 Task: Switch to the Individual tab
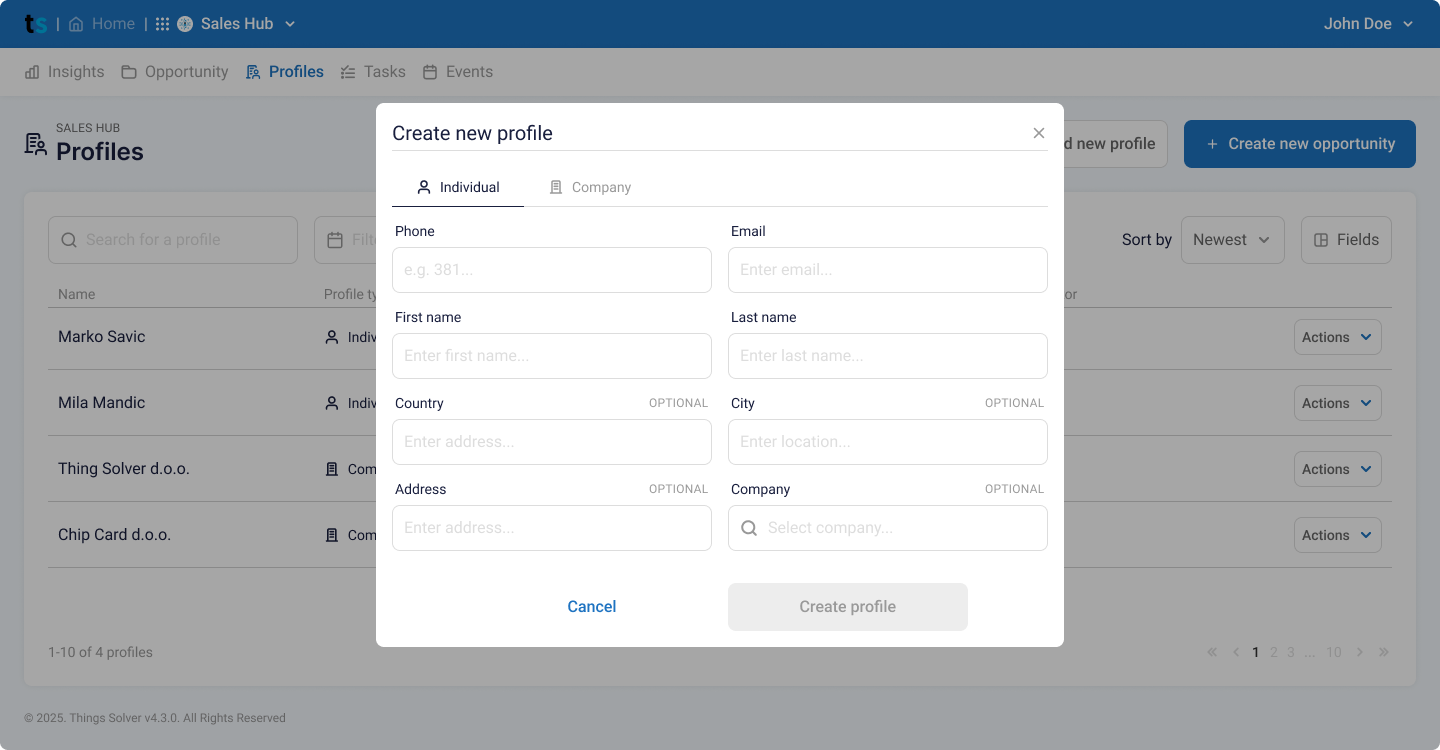click(458, 187)
